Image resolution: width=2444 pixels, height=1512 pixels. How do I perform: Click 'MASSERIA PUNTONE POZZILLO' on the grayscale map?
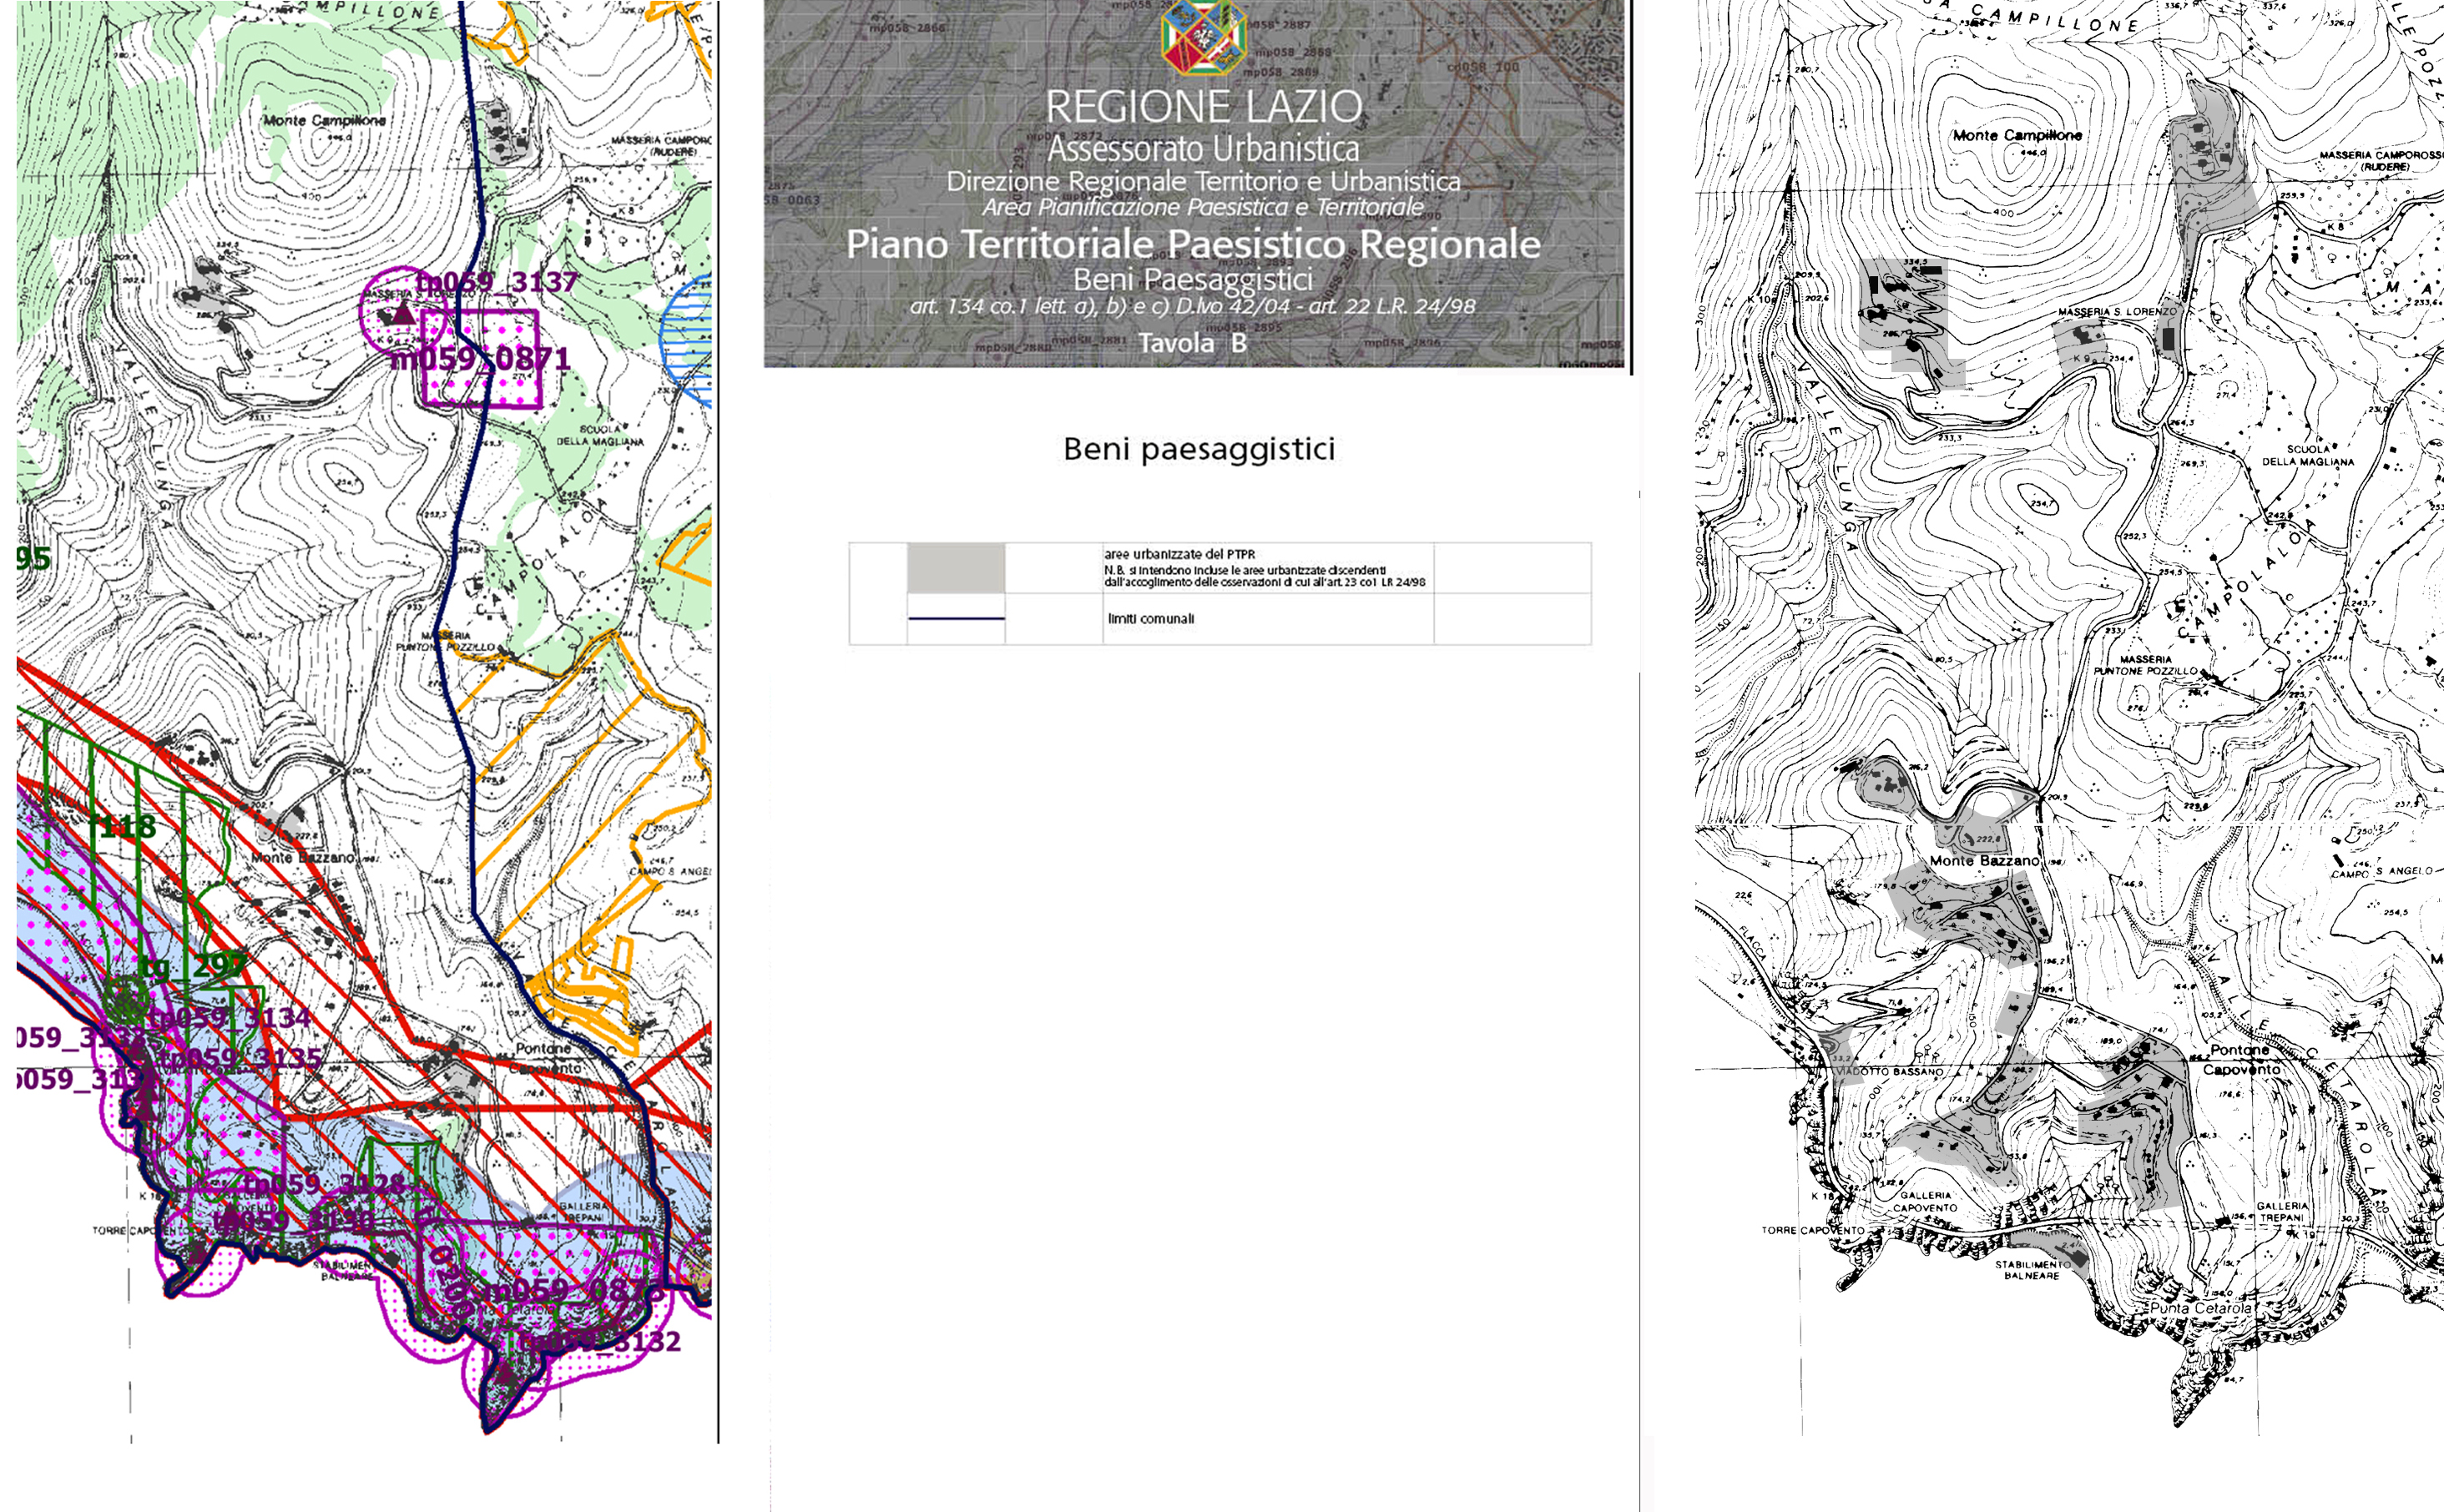click(x=2146, y=665)
